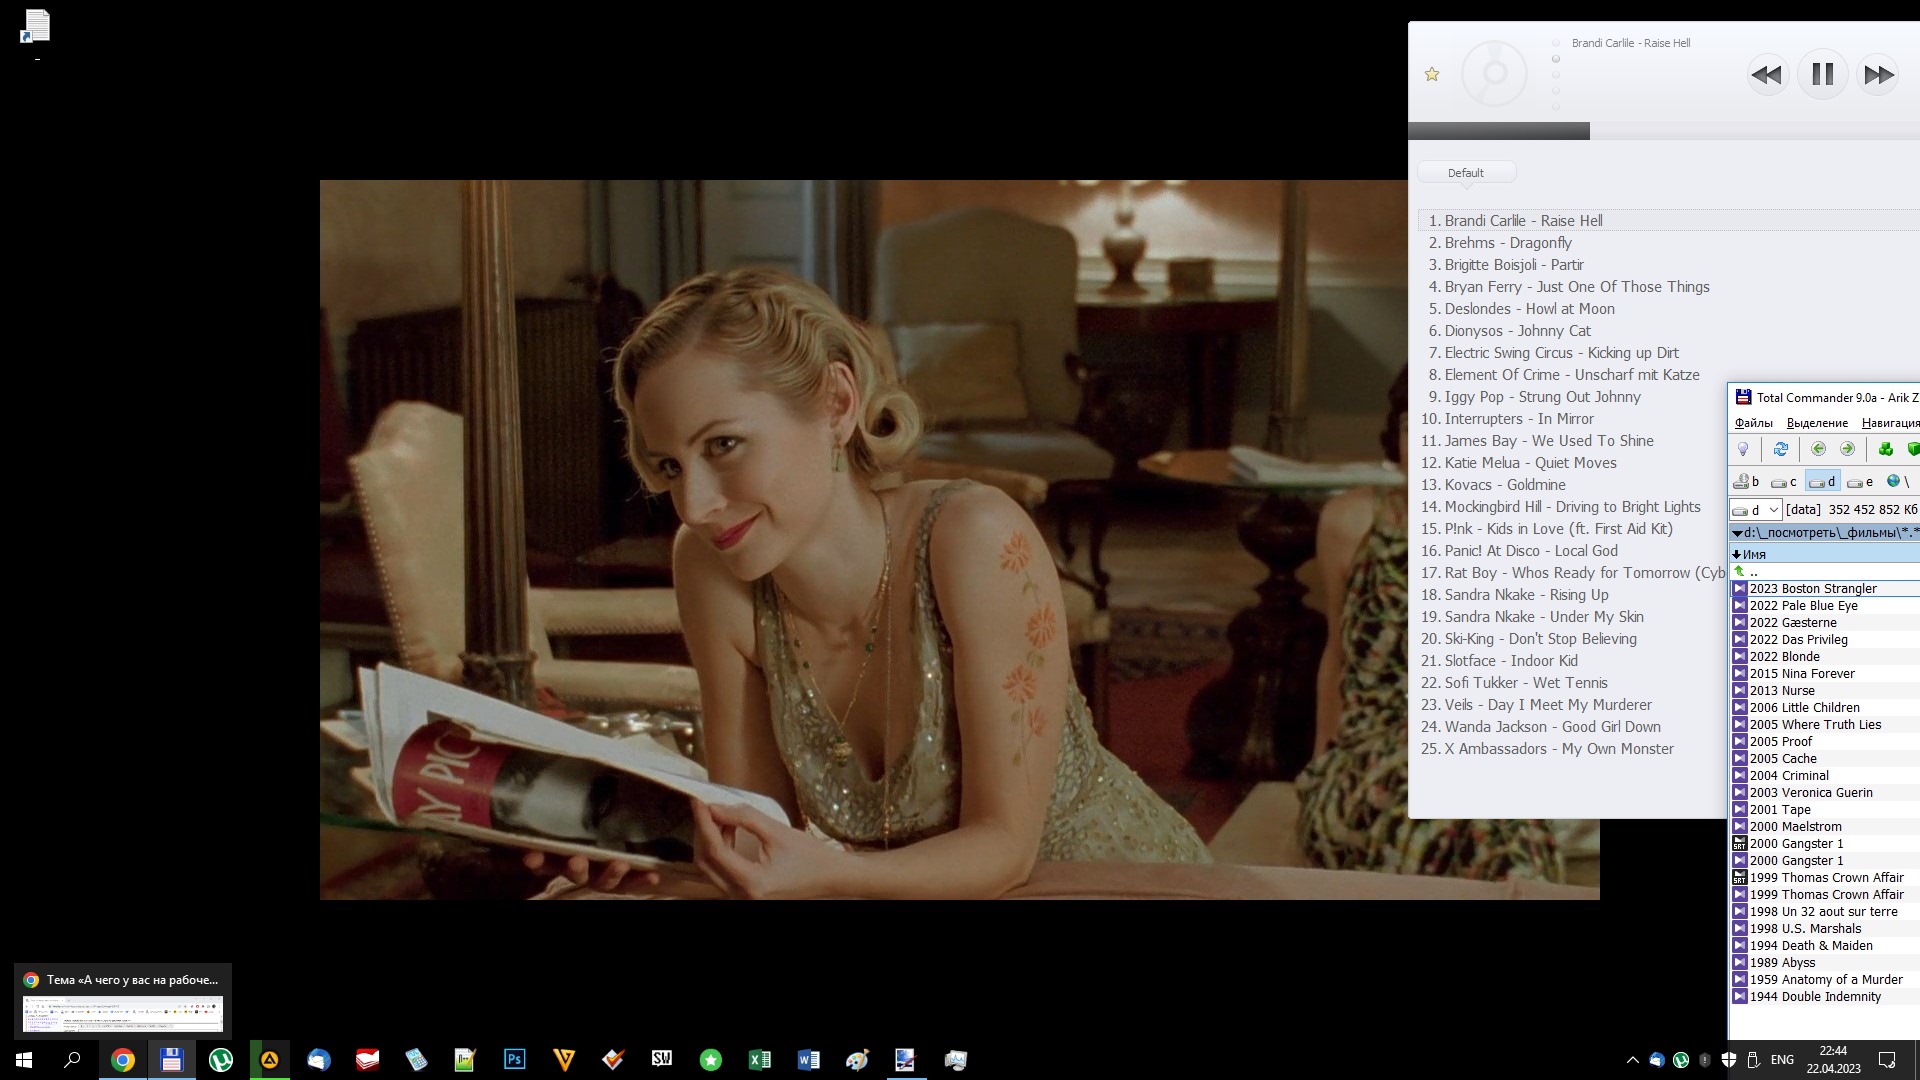This screenshot has width=1920, height=1080.
Task: Open network neighborhood globe button in Total Commander
Action: pos(1898,482)
